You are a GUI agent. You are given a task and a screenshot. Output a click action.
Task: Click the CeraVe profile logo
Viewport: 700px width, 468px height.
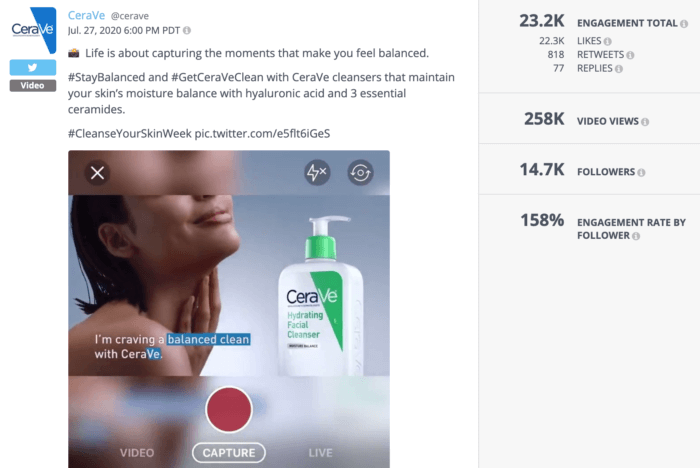pos(34,30)
